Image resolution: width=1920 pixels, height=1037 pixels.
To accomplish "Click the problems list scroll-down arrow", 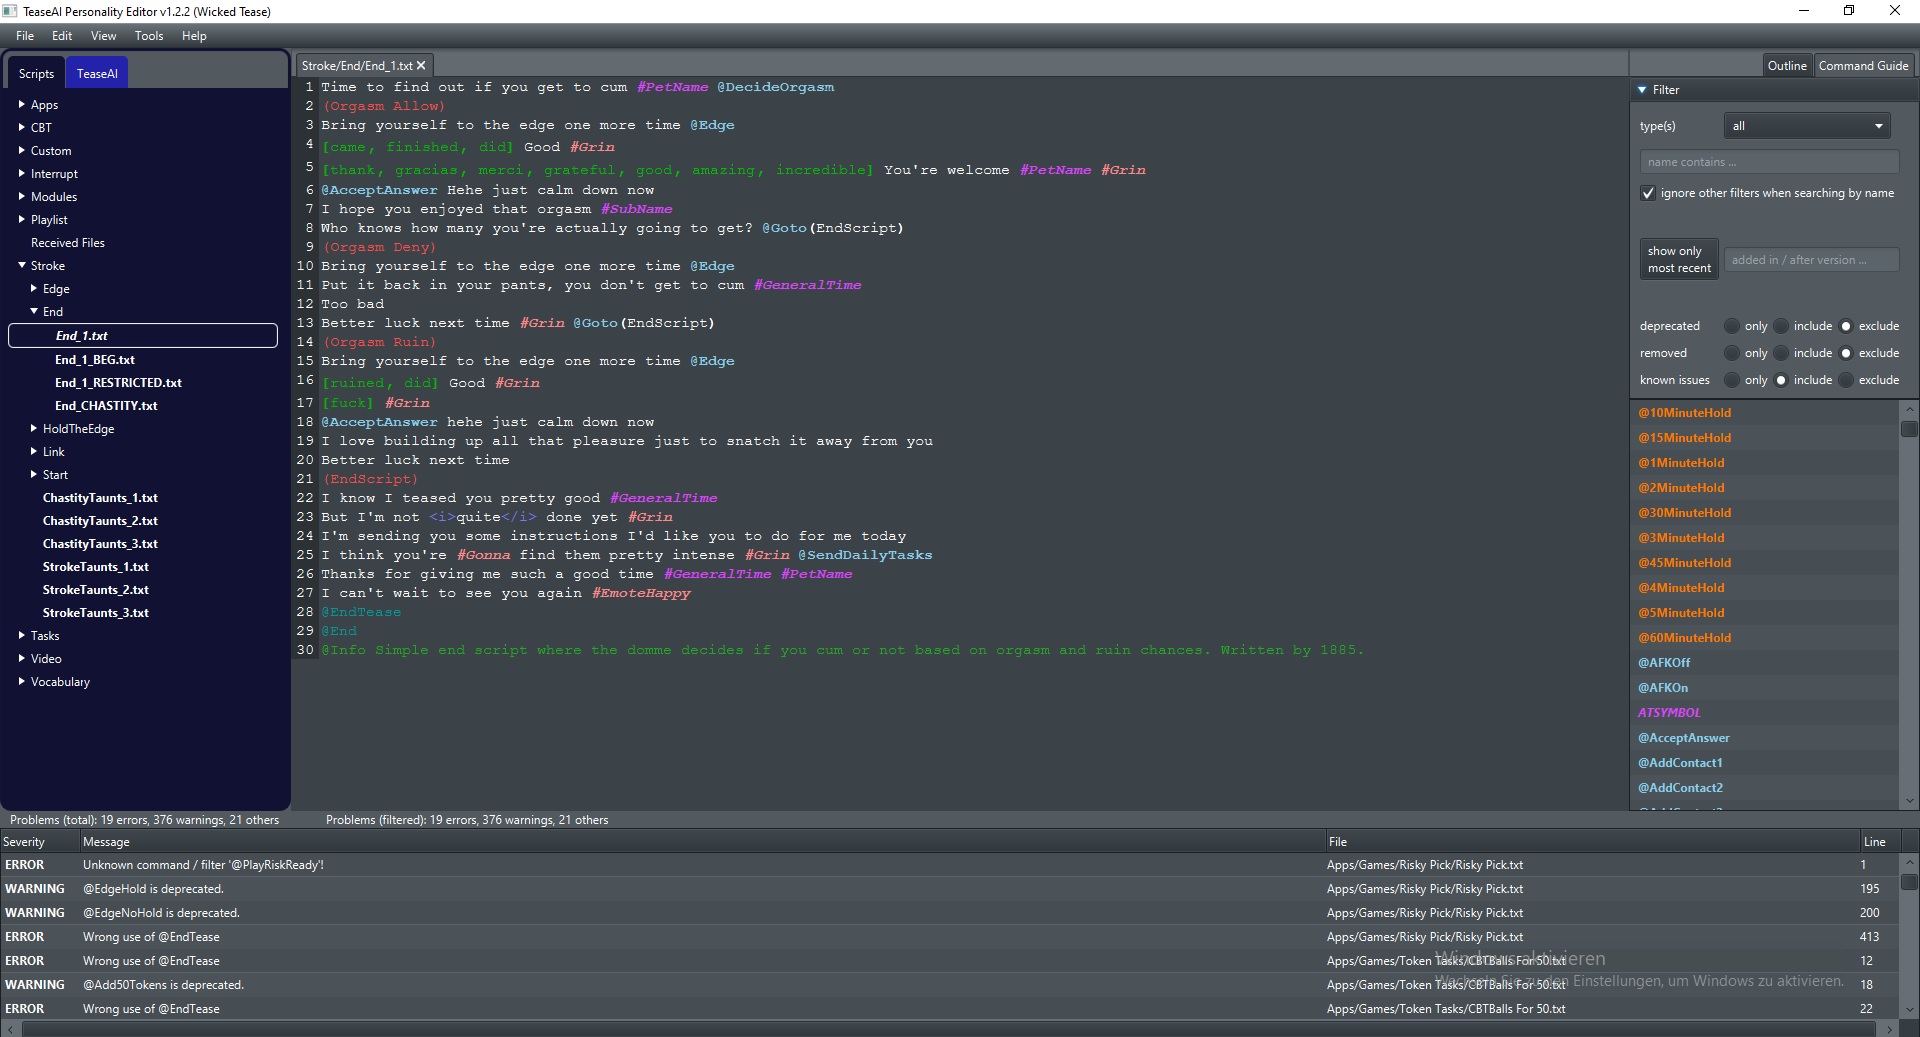I will point(1909,1009).
